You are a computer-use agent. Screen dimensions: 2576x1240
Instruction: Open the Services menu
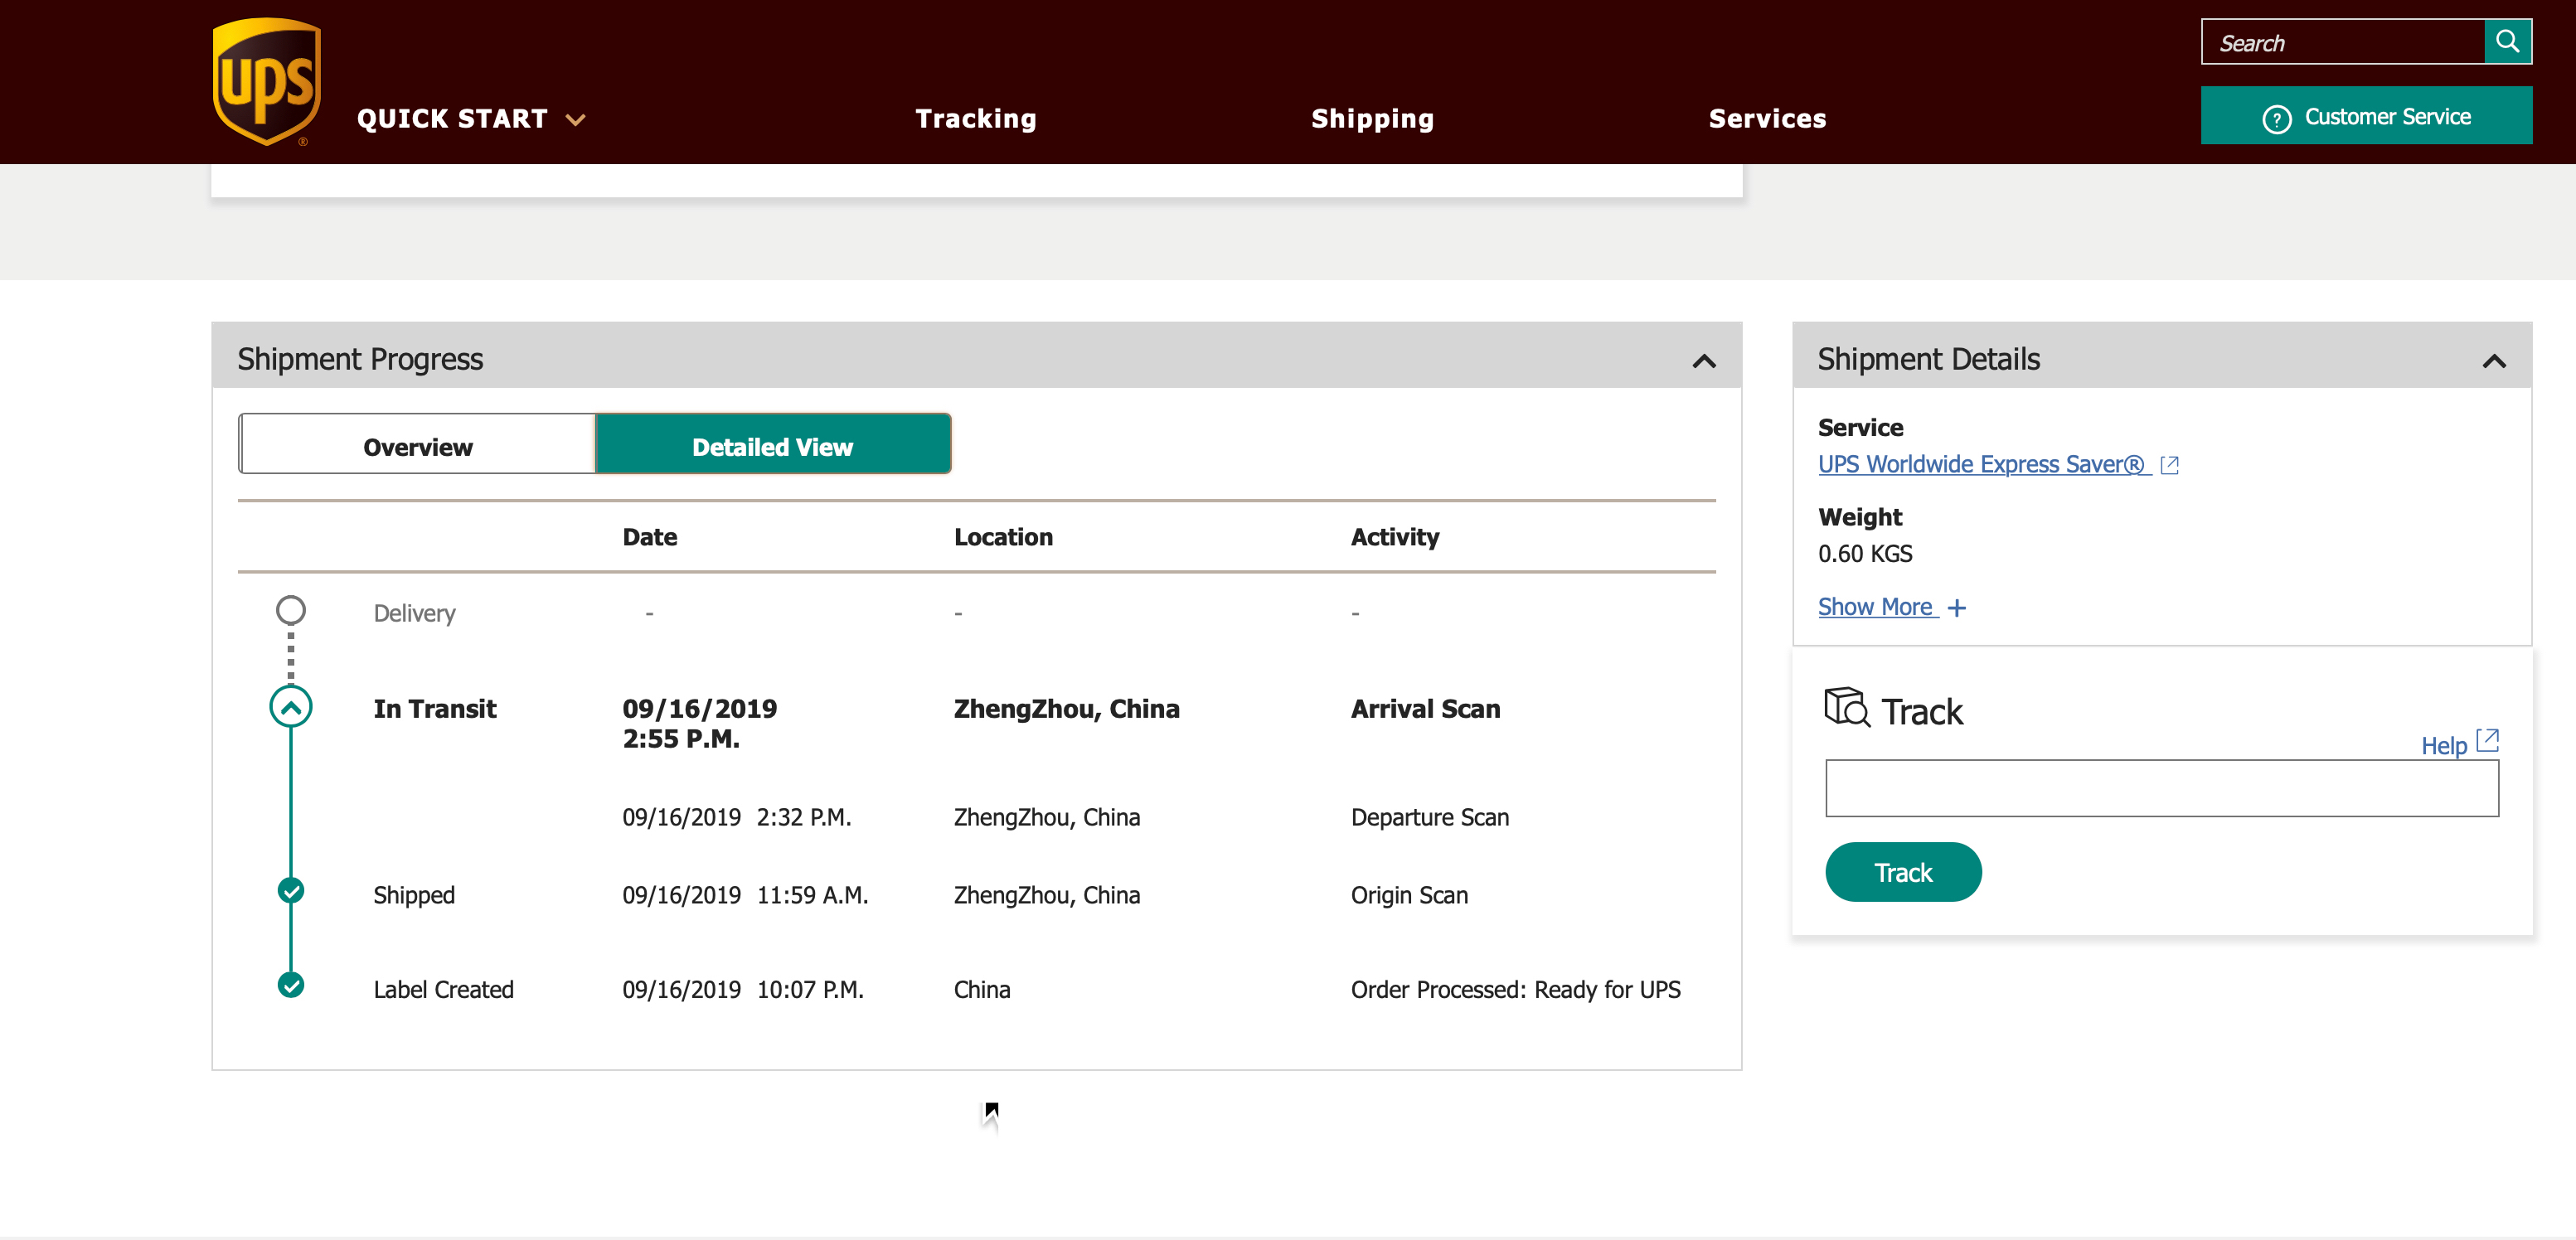[1767, 118]
